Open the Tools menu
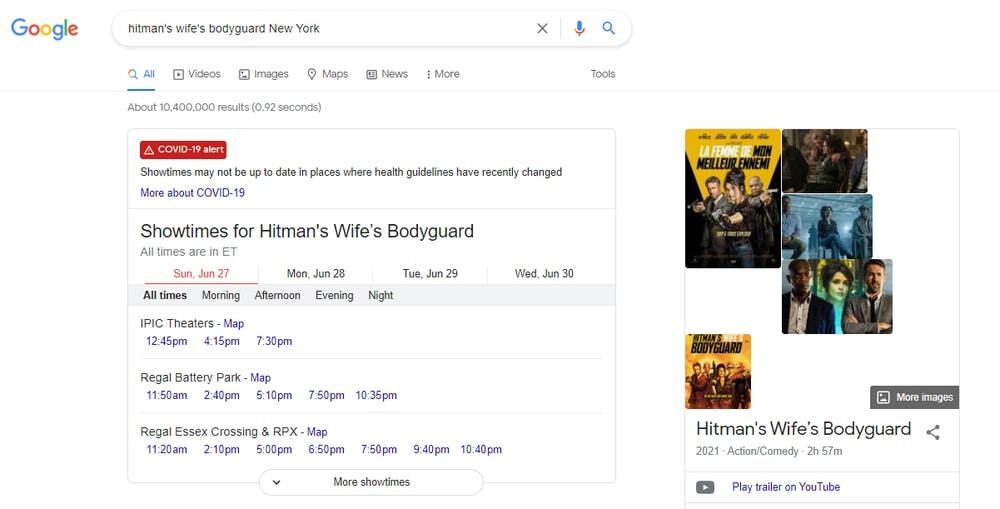 (x=603, y=74)
